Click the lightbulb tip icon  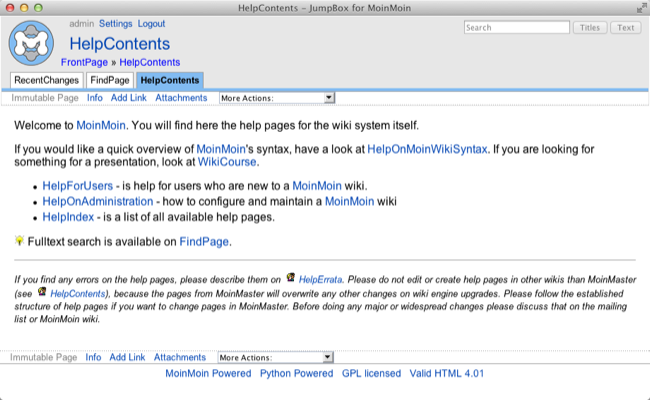pos(19,240)
